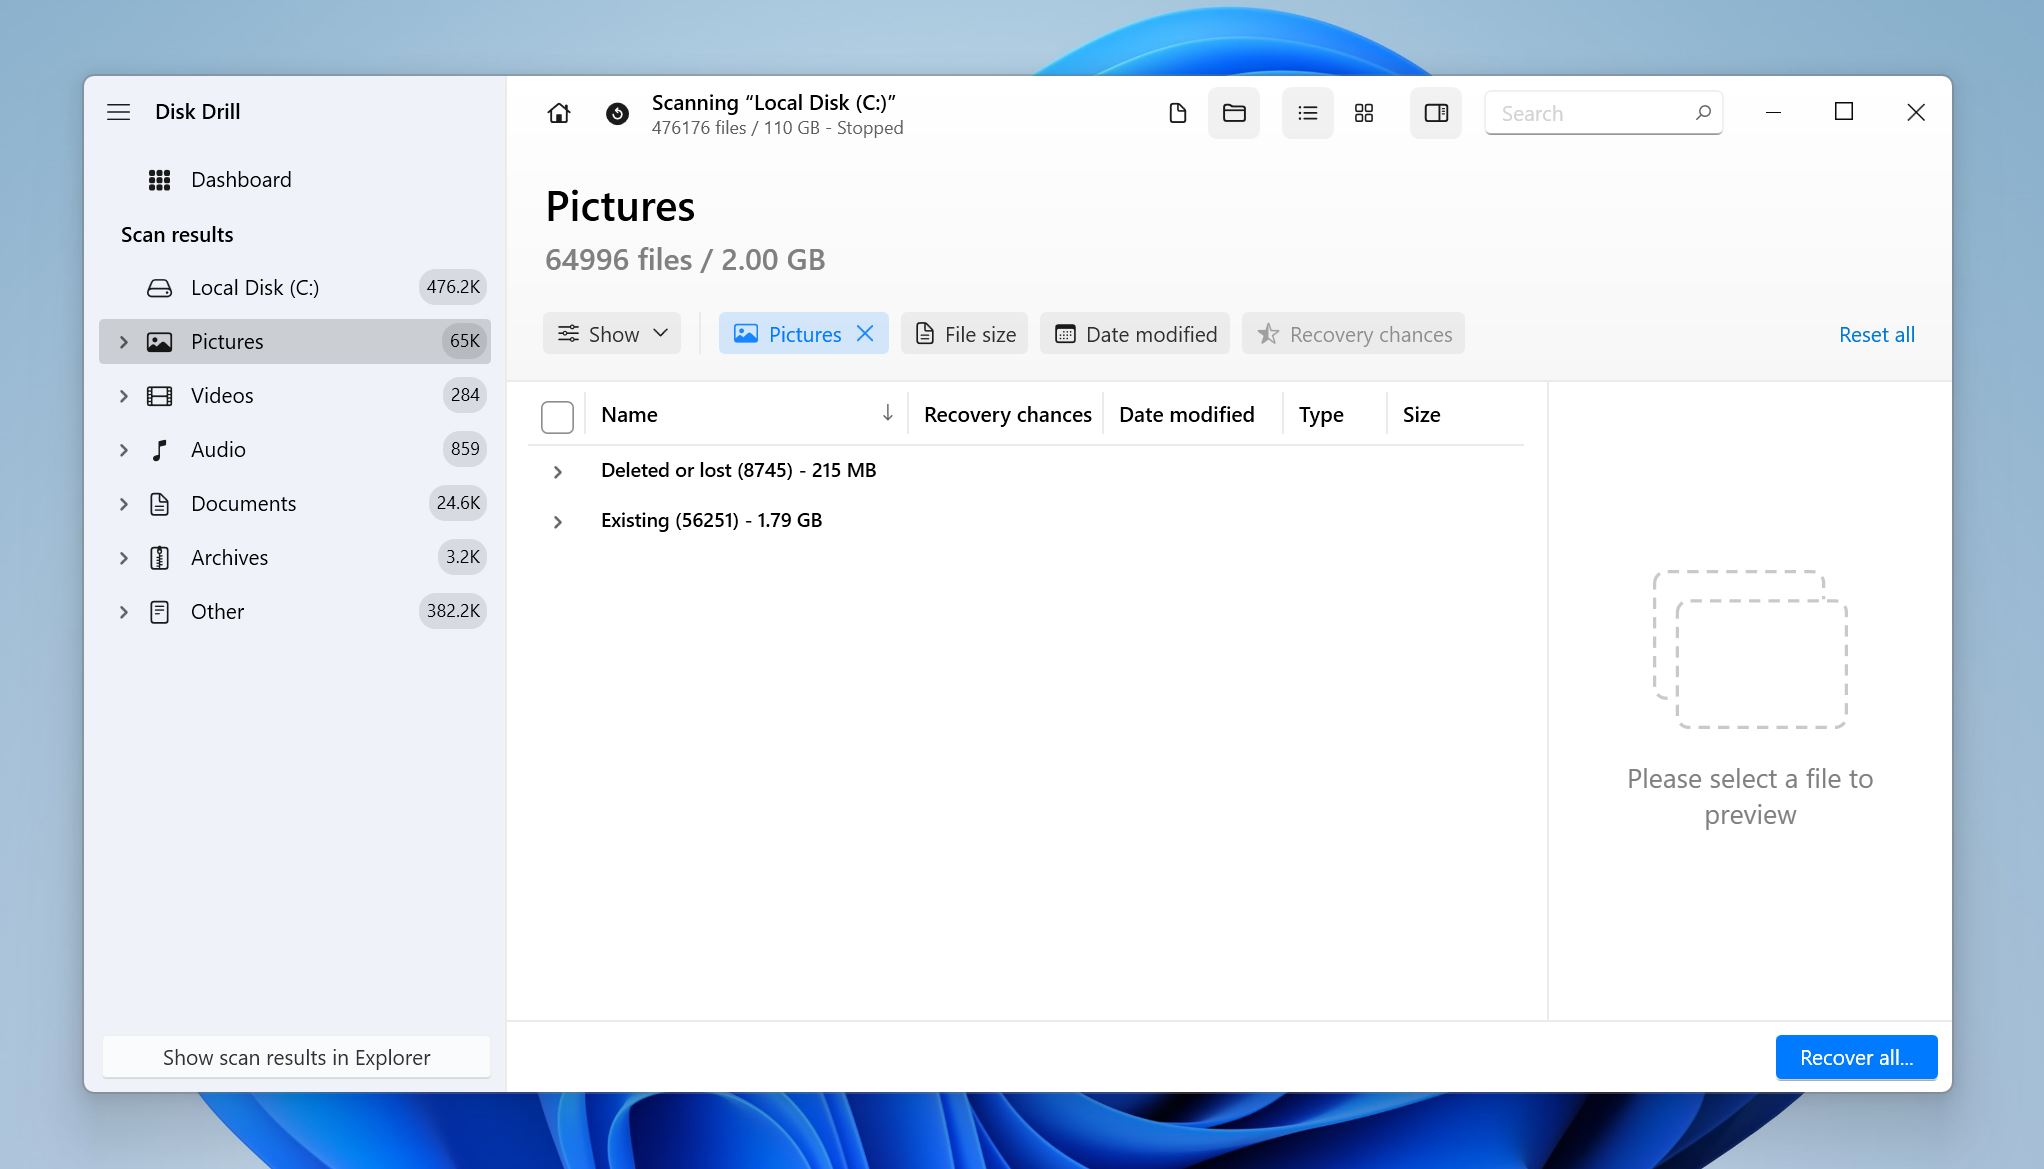Click the Search input field

pos(1603,112)
